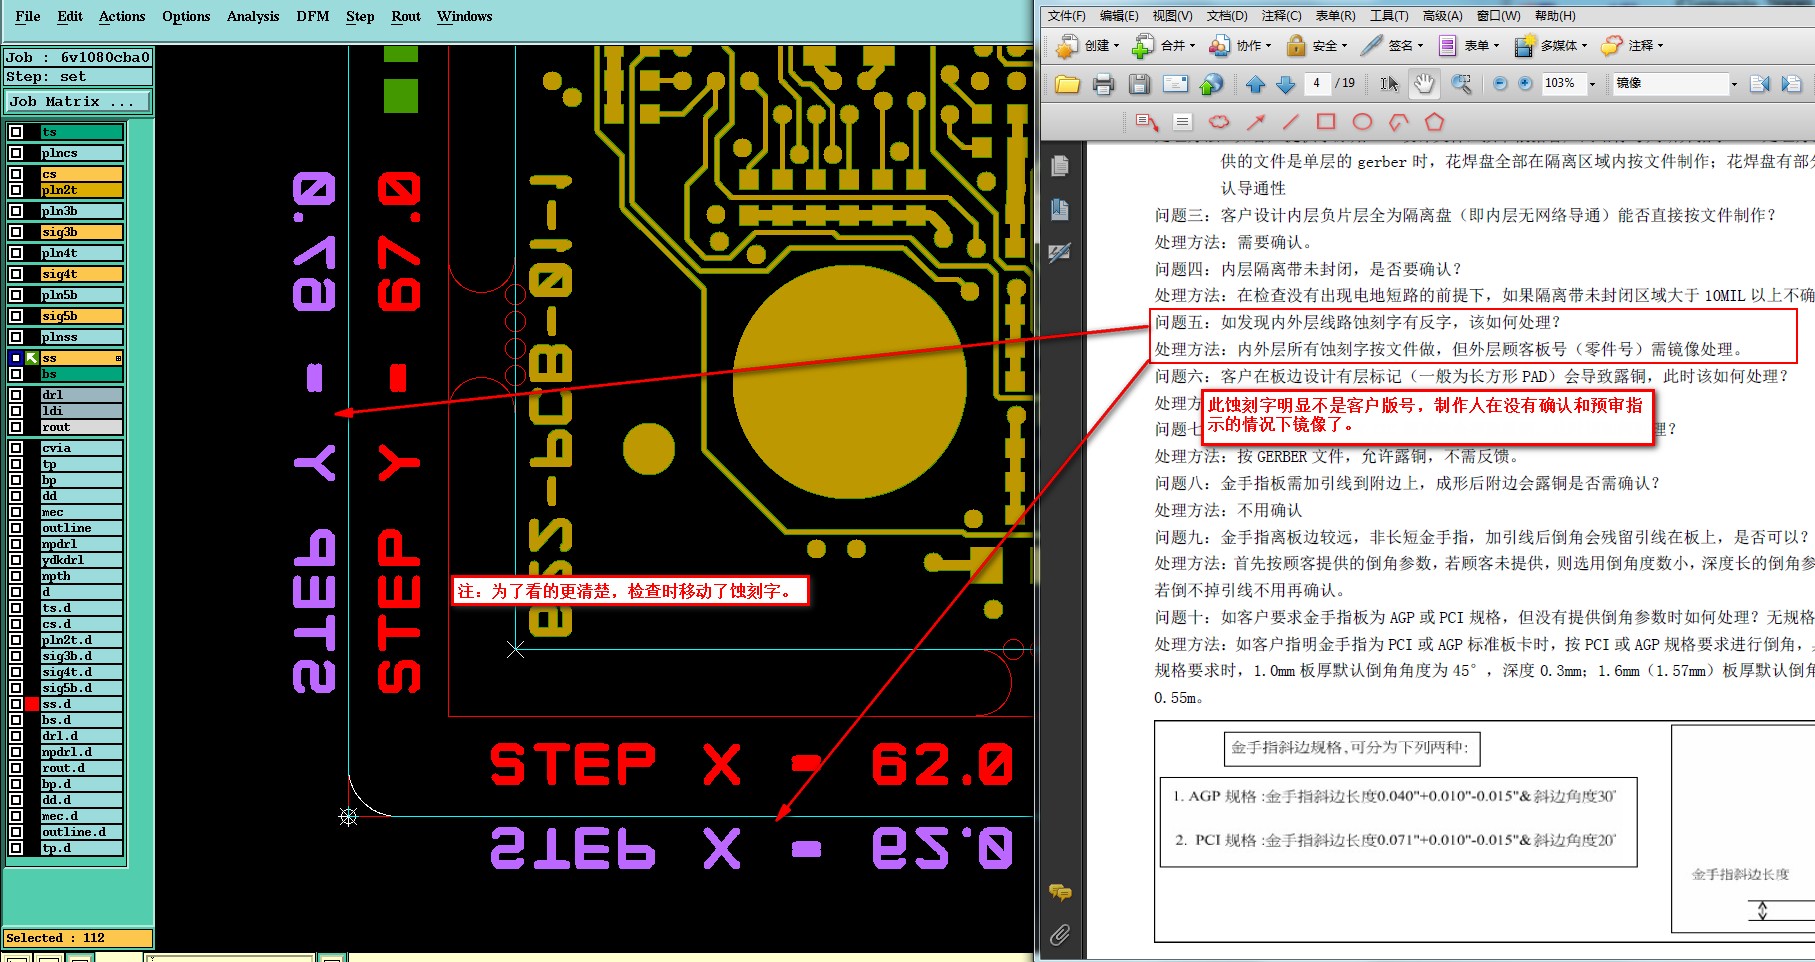Click the 镜像 search text field
The height and width of the screenshot is (962, 1815).
point(1669,84)
